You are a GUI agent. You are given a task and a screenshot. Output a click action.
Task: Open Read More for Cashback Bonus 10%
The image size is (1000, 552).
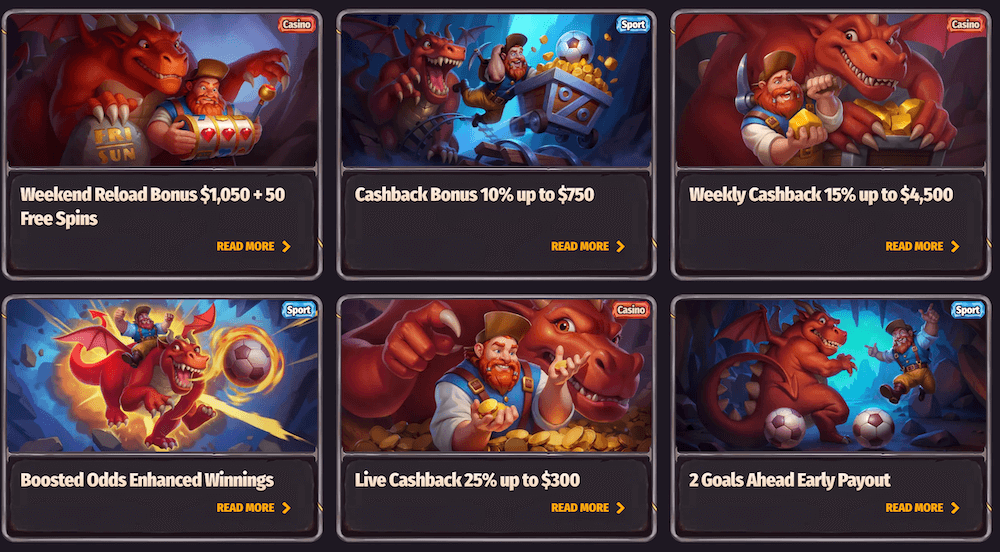tap(587, 247)
